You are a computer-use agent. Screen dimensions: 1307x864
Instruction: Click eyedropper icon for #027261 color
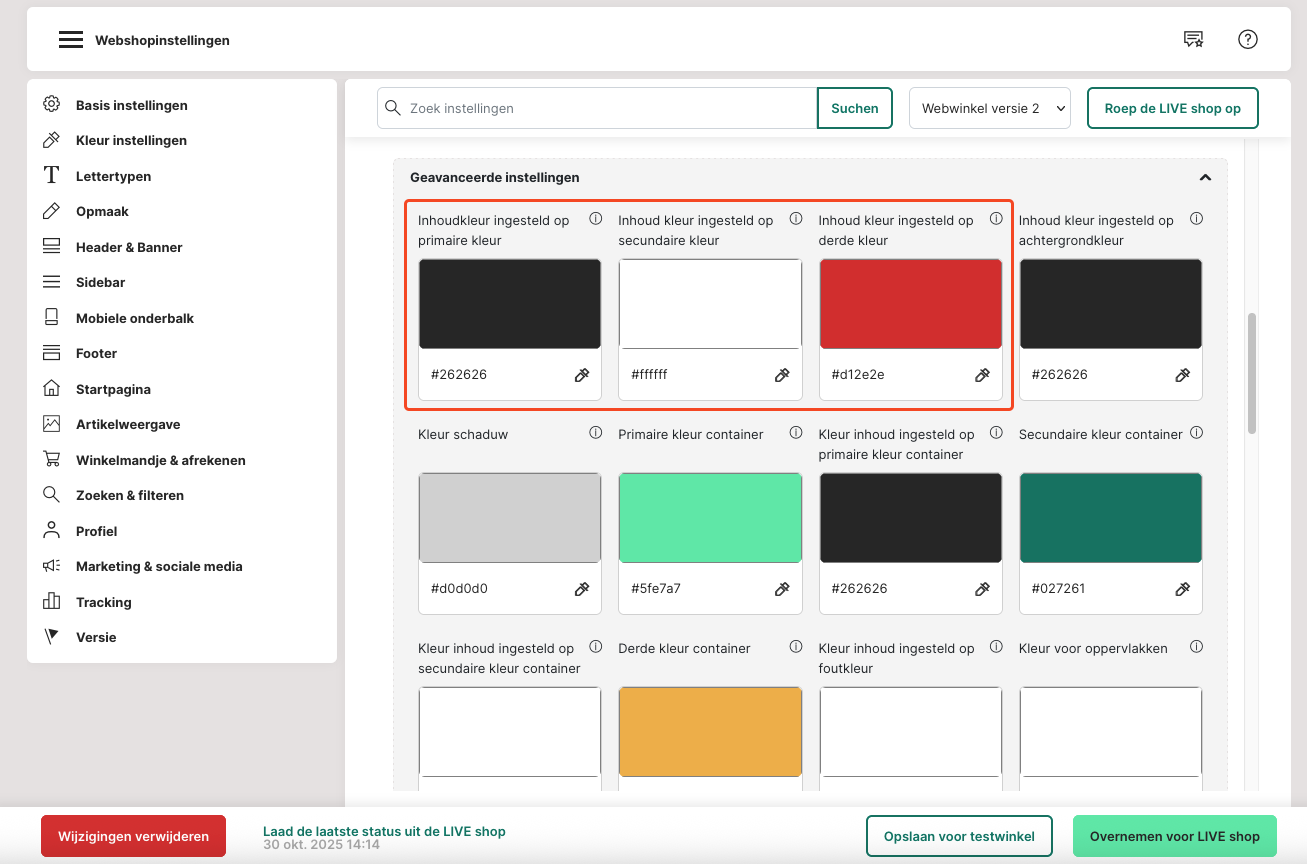pyautogui.click(x=1182, y=589)
